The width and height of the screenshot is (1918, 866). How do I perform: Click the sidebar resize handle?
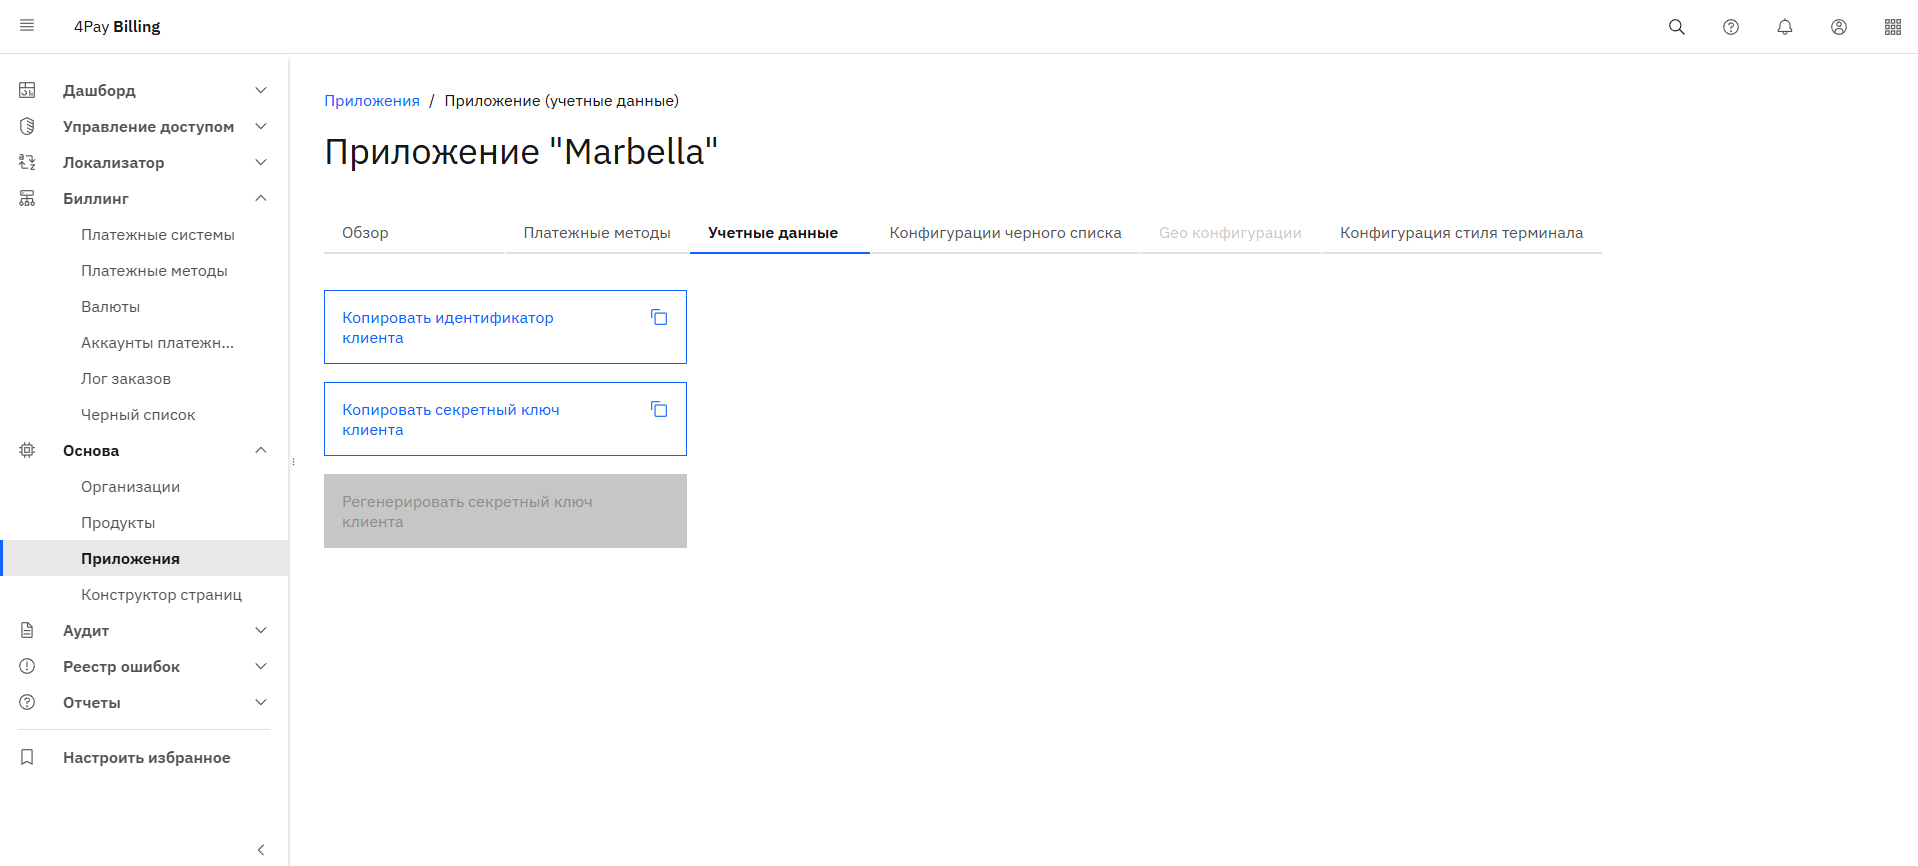pos(293,462)
